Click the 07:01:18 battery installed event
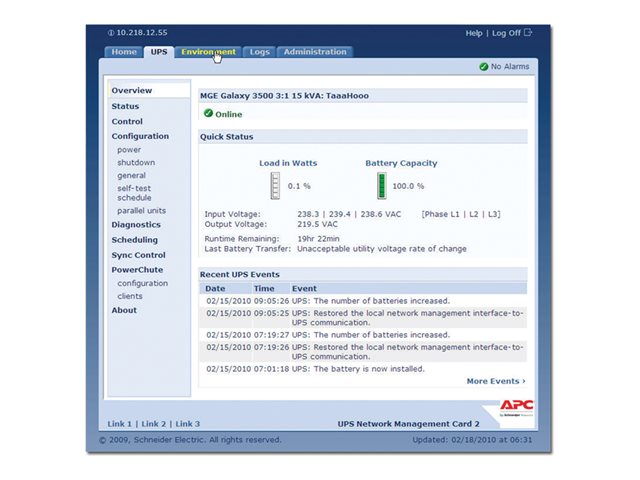This screenshot has width=640, height=480. click(363, 369)
